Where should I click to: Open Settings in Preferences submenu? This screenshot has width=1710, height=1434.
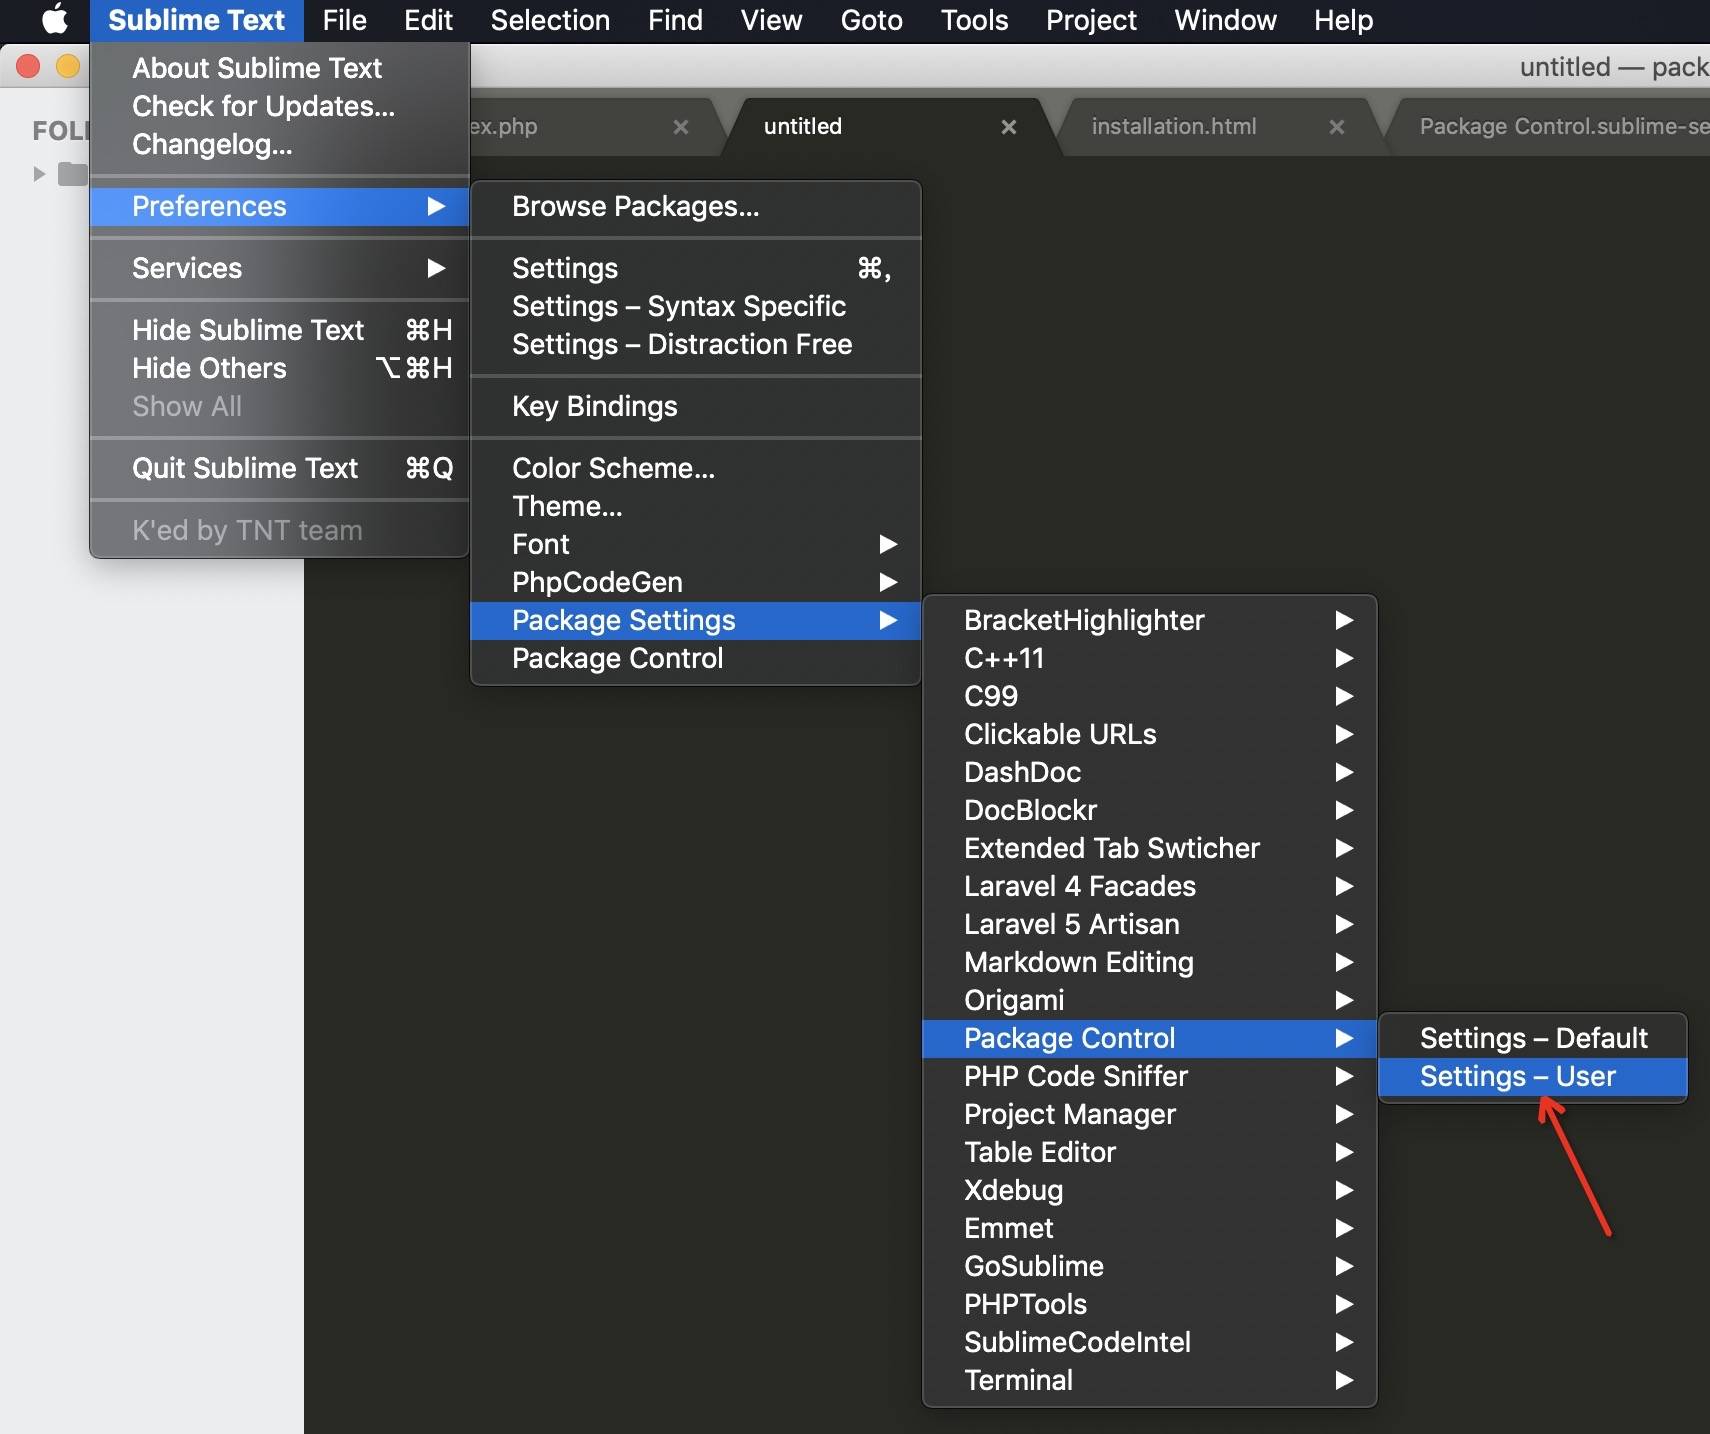click(695, 268)
